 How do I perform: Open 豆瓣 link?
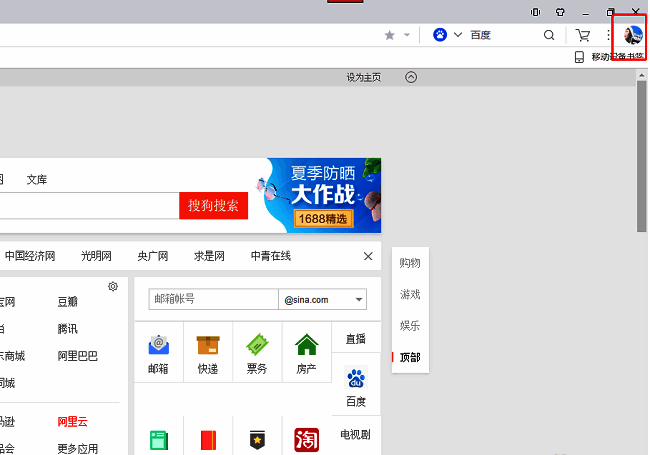click(x=68, y=302)
